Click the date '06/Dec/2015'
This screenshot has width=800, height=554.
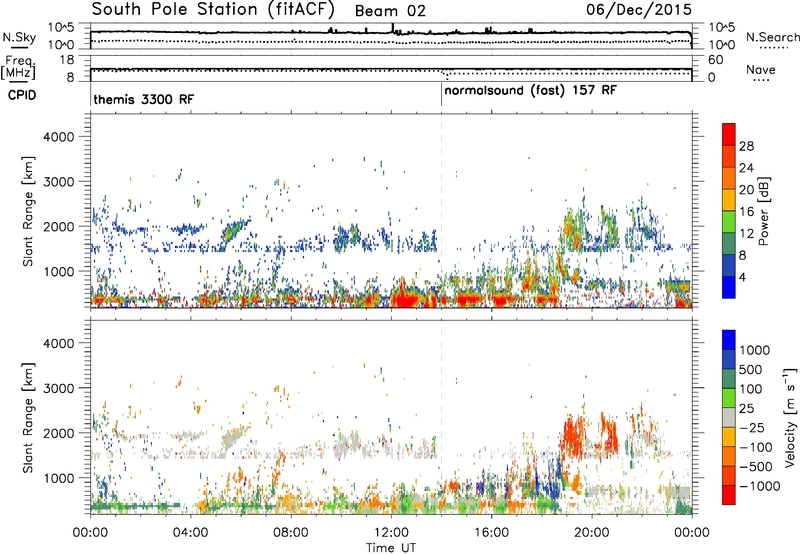(x=639, y=9)
